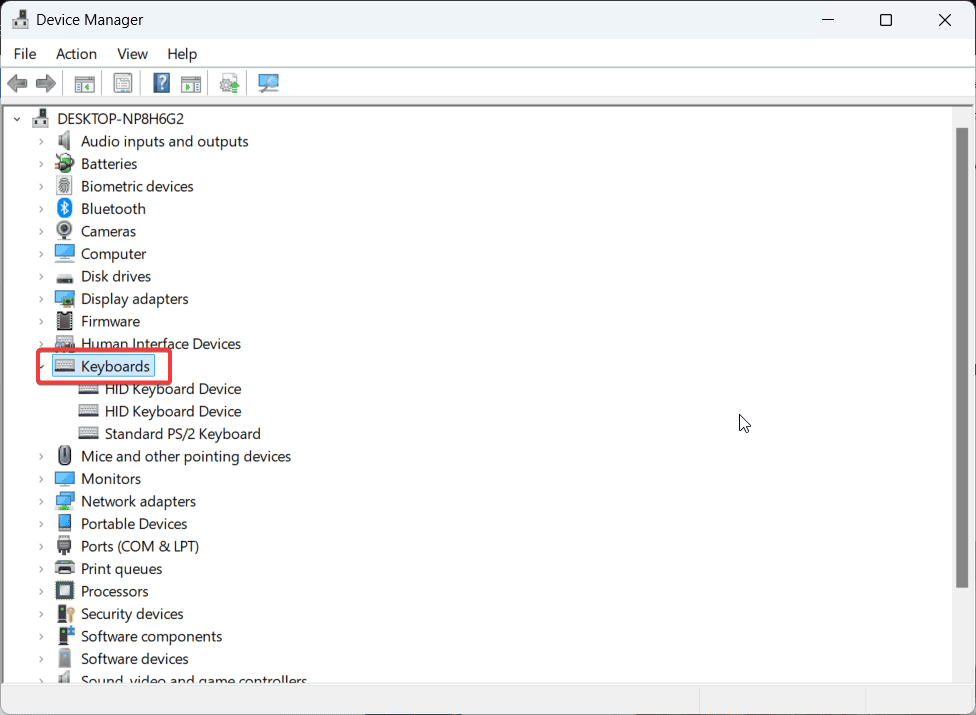Expand the Bluetooth category chevron
Screen dimensions: 976x715
(41, 209)
